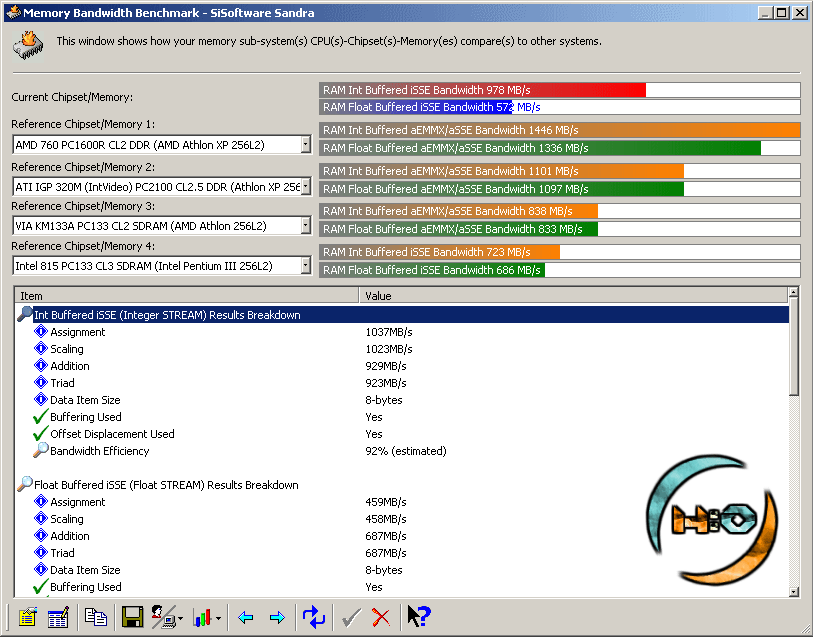Viewport: 813px width, 637px height.
Task: Click the blue RAM Float Buffered 572 MB/s bar
Action: 416,107
